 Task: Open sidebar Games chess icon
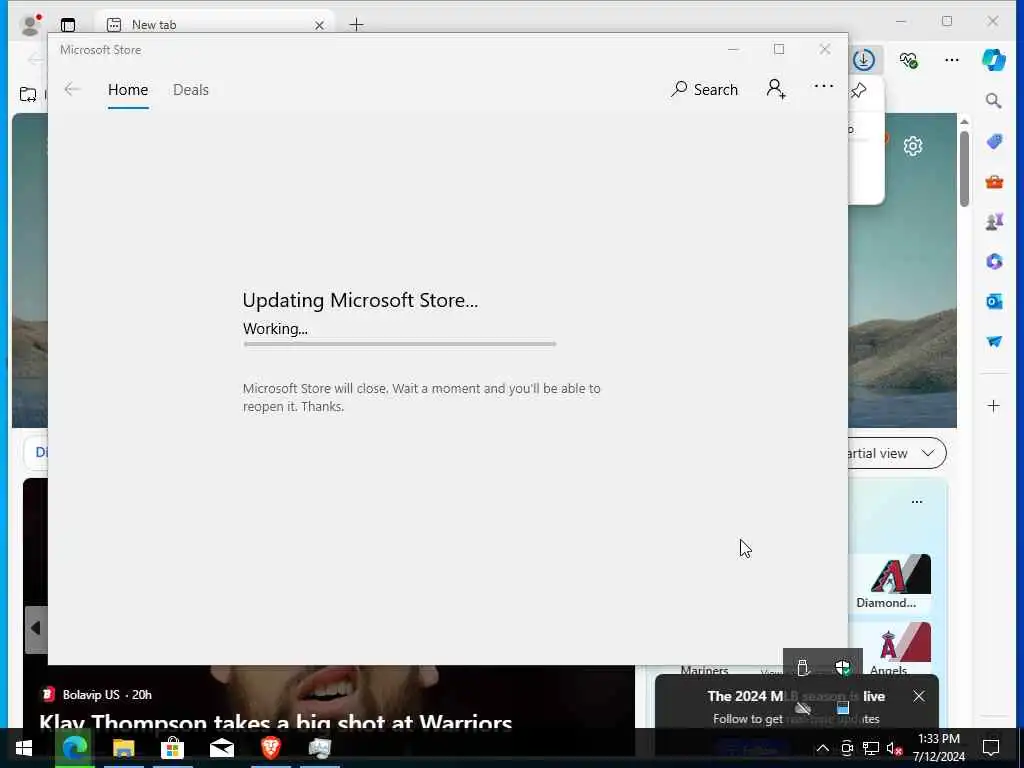(994, 222)
